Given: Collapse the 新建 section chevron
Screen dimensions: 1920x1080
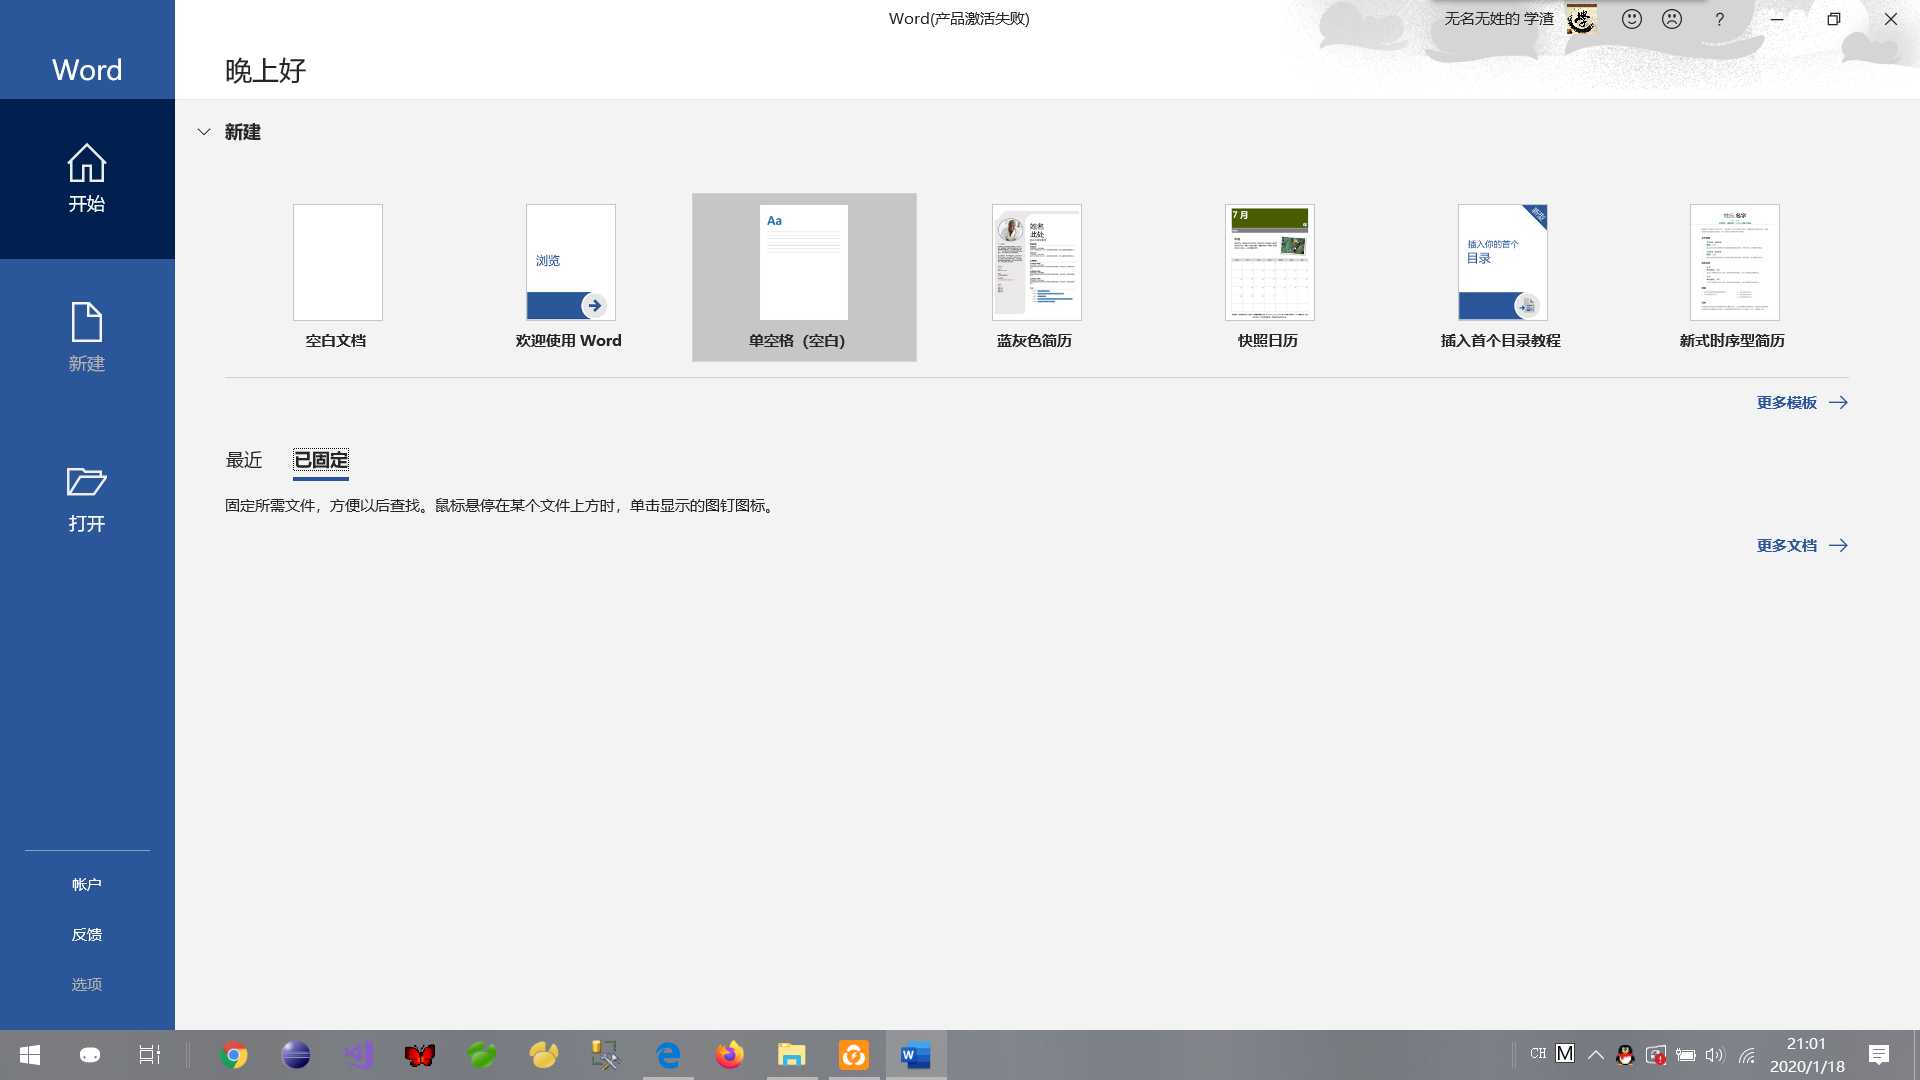Looking at the screenshot, I should point(204,132).
